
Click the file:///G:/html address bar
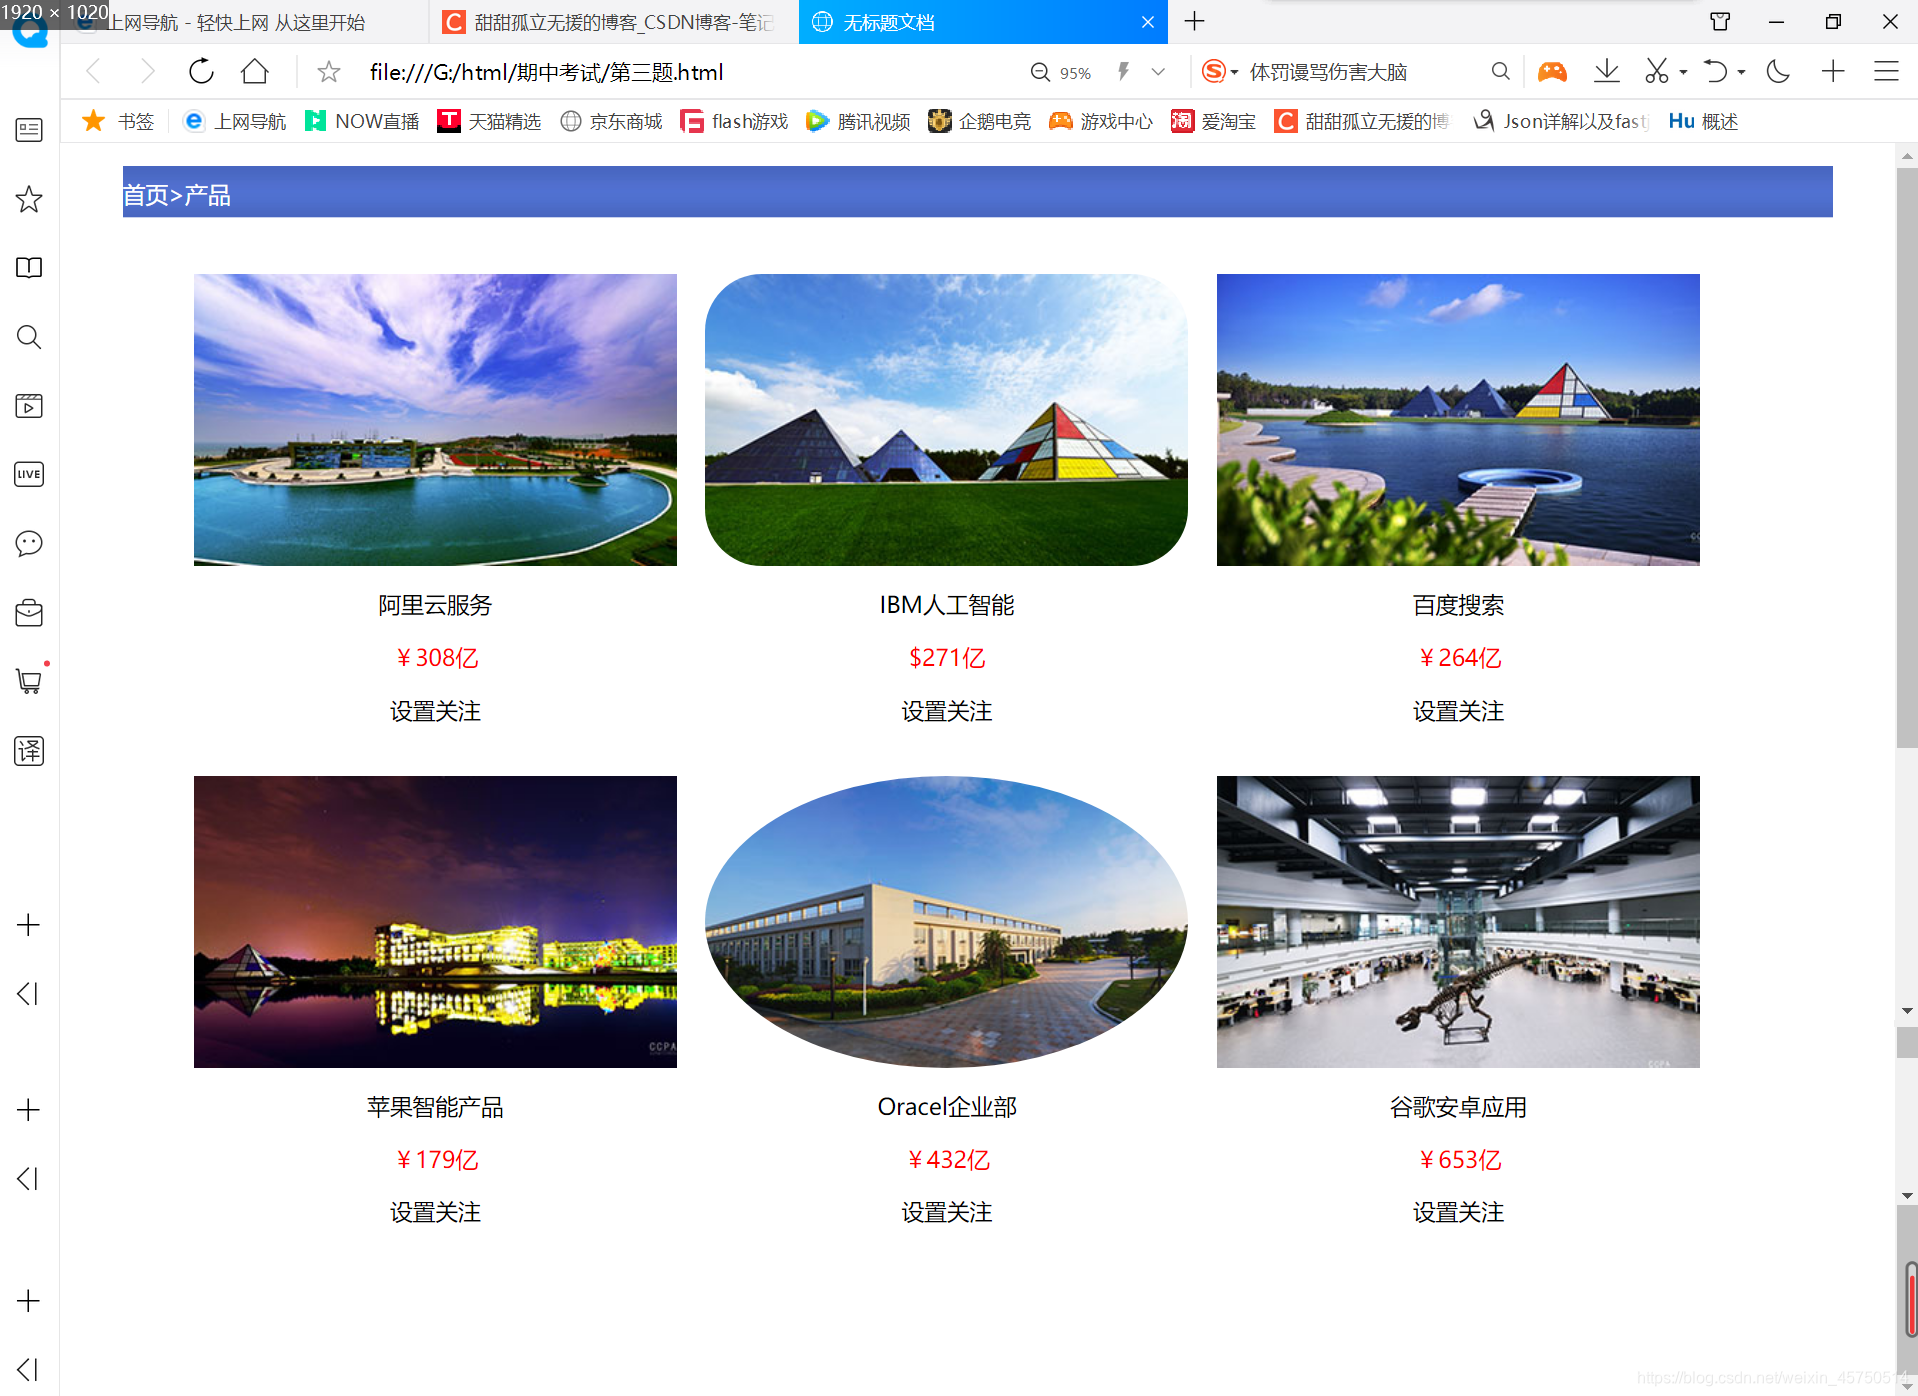point(546,72)
